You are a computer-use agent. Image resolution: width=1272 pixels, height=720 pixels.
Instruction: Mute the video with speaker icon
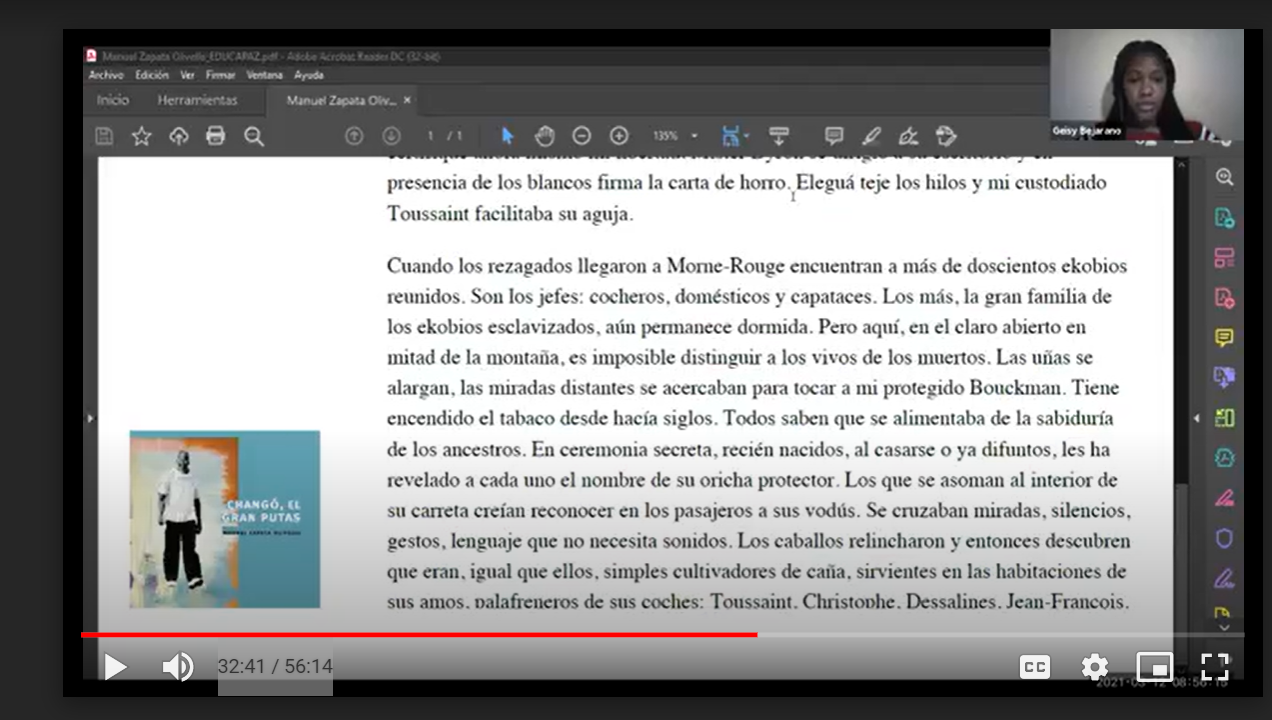pyautogui.click(x=178, y=667)
